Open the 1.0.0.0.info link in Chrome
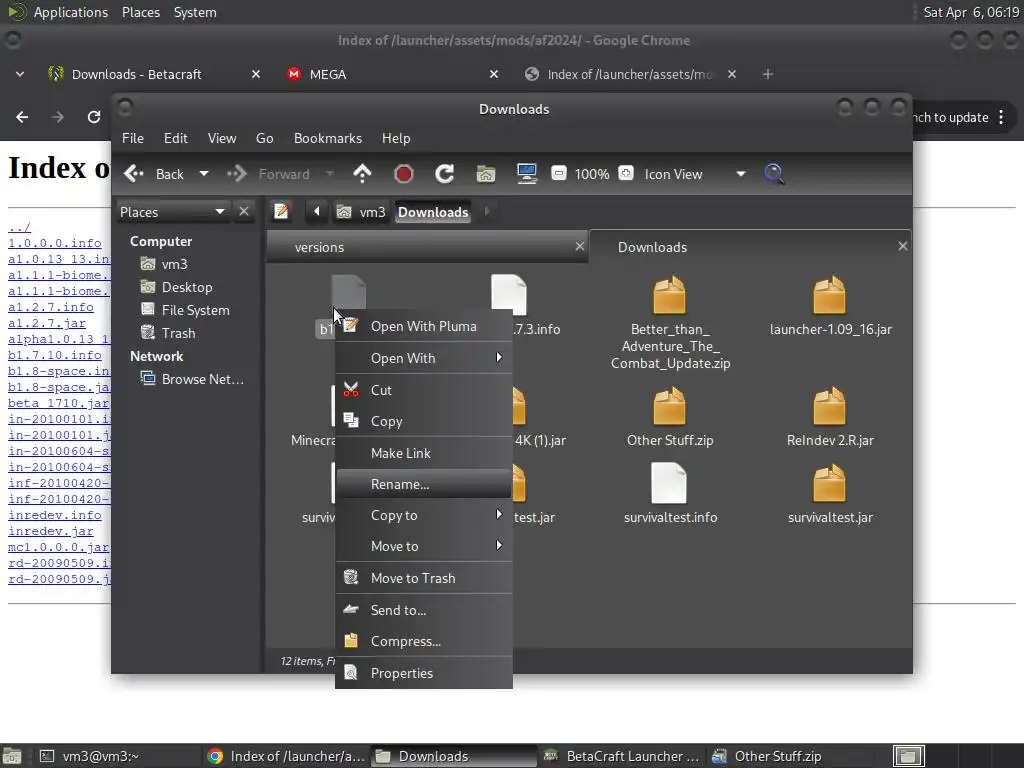Screen dimensions: 1024x768 tap(55, 243)
